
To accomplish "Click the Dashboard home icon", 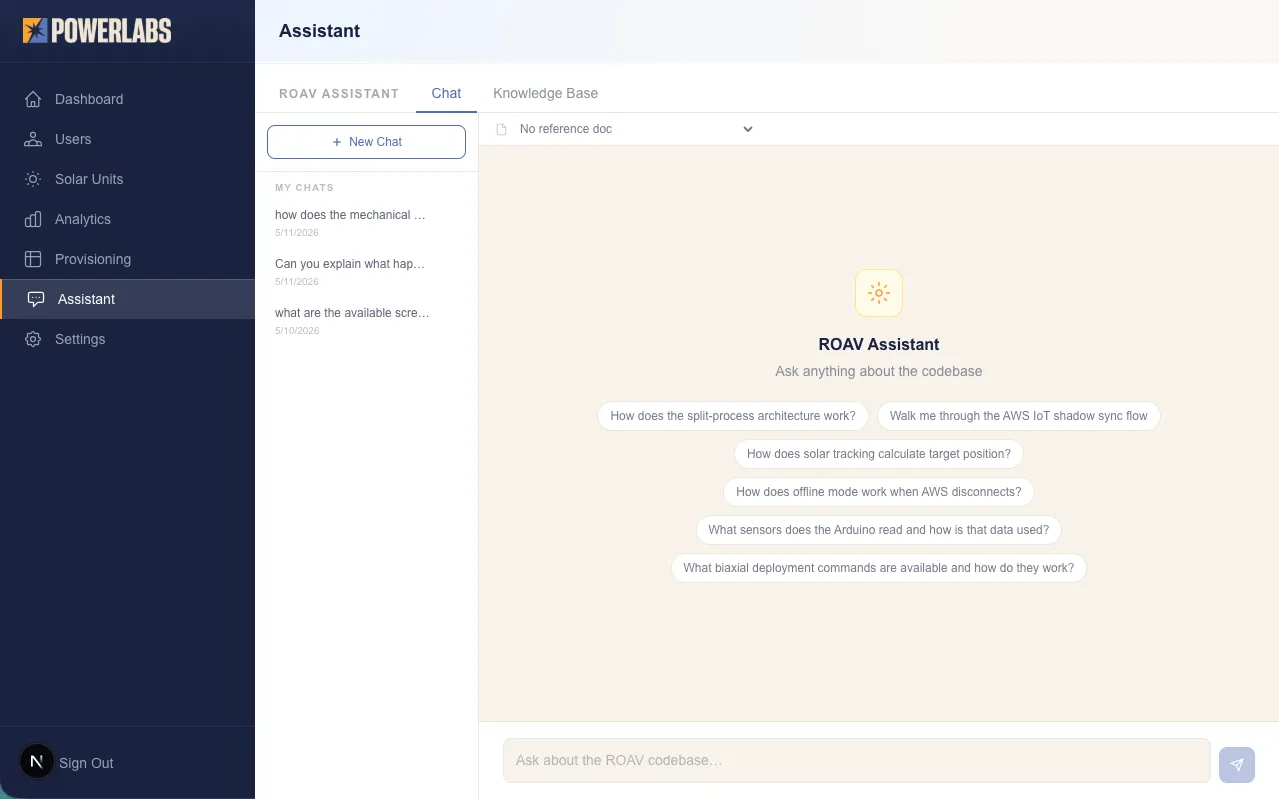I will (33, 99).
